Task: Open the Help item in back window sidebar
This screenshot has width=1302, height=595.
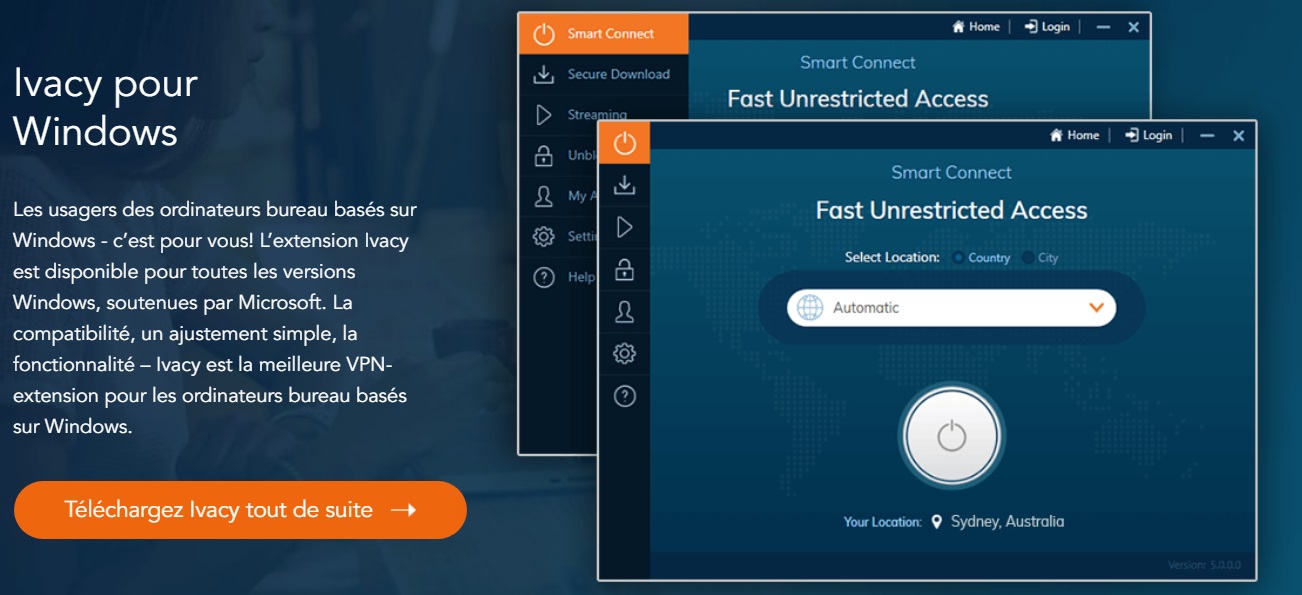Action: (558, 277)
